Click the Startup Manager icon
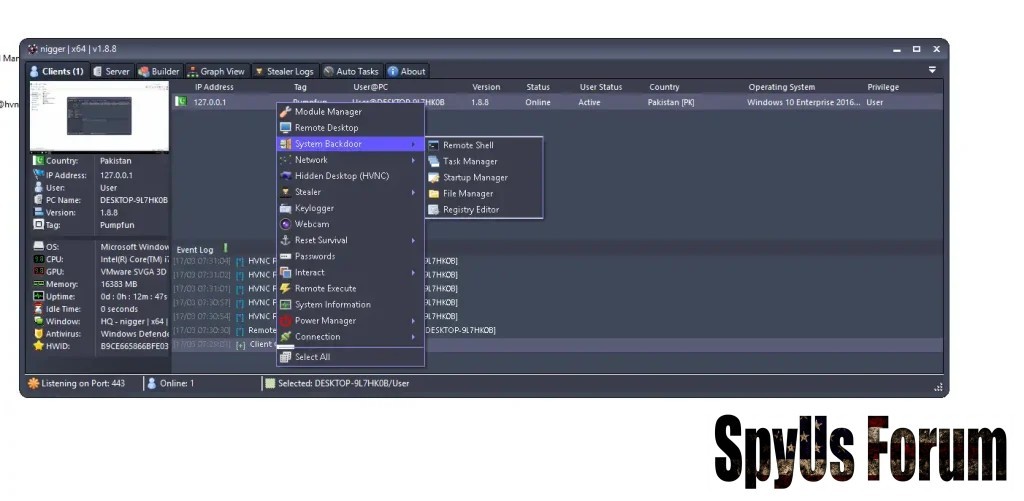The image size is (1024, 501). [434, 178]
